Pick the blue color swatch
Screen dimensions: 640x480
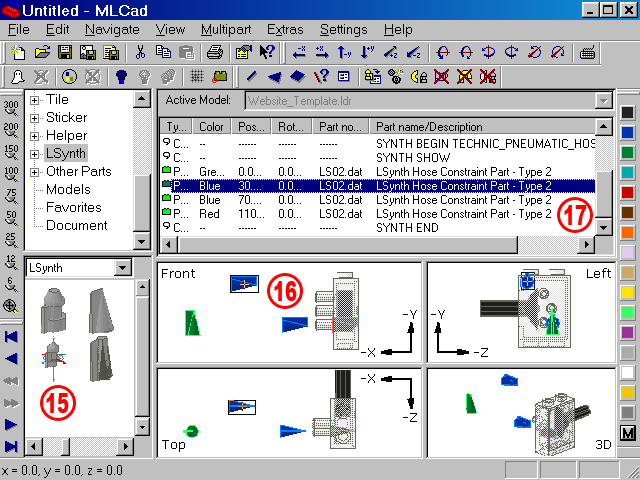pyautogui.click(x=627, y=132)
